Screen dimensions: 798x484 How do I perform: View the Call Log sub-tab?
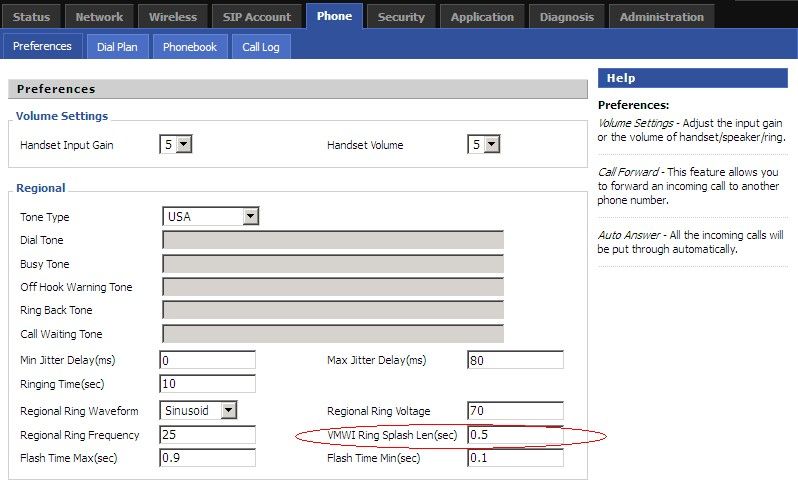tap(261, 47)
